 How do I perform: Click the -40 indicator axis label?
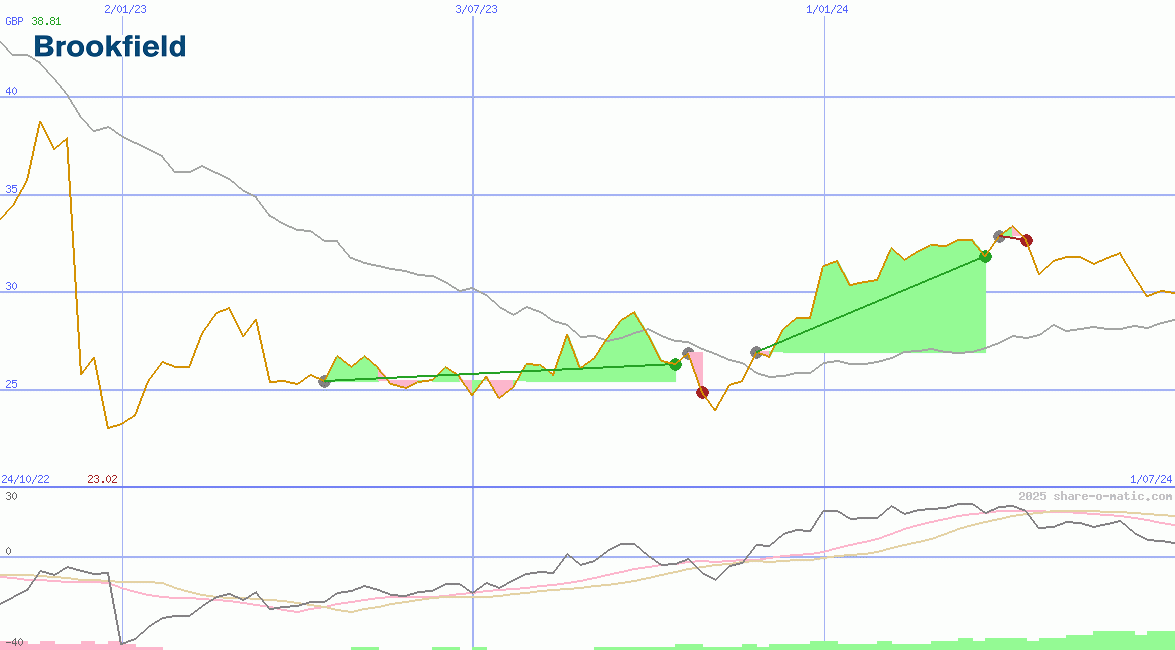(x=13, y=641)
